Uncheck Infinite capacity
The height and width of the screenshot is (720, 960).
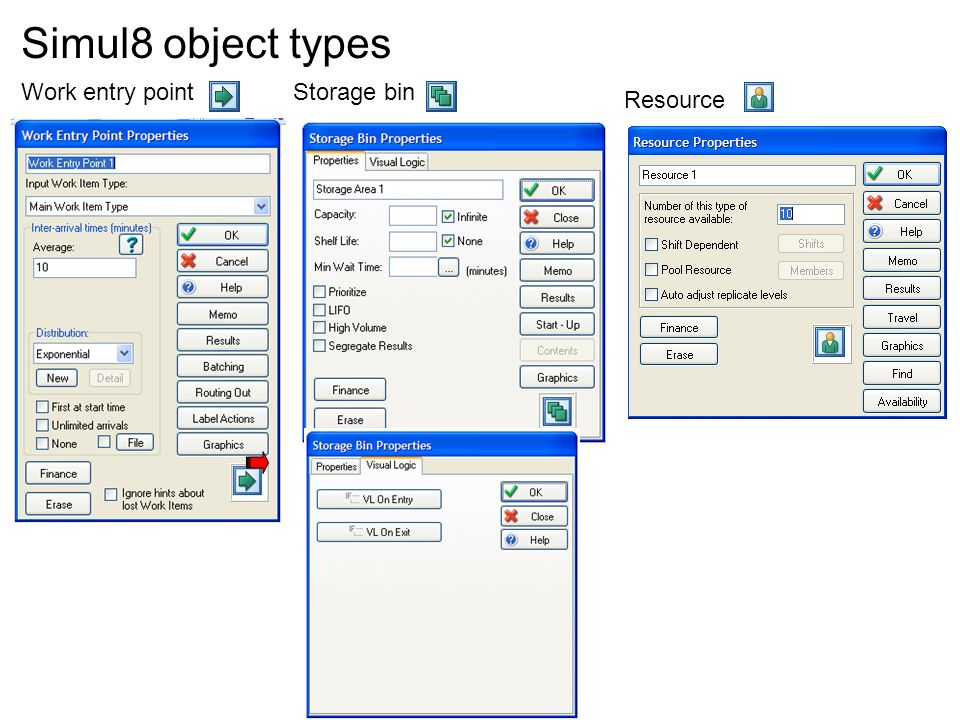(448, 217)
